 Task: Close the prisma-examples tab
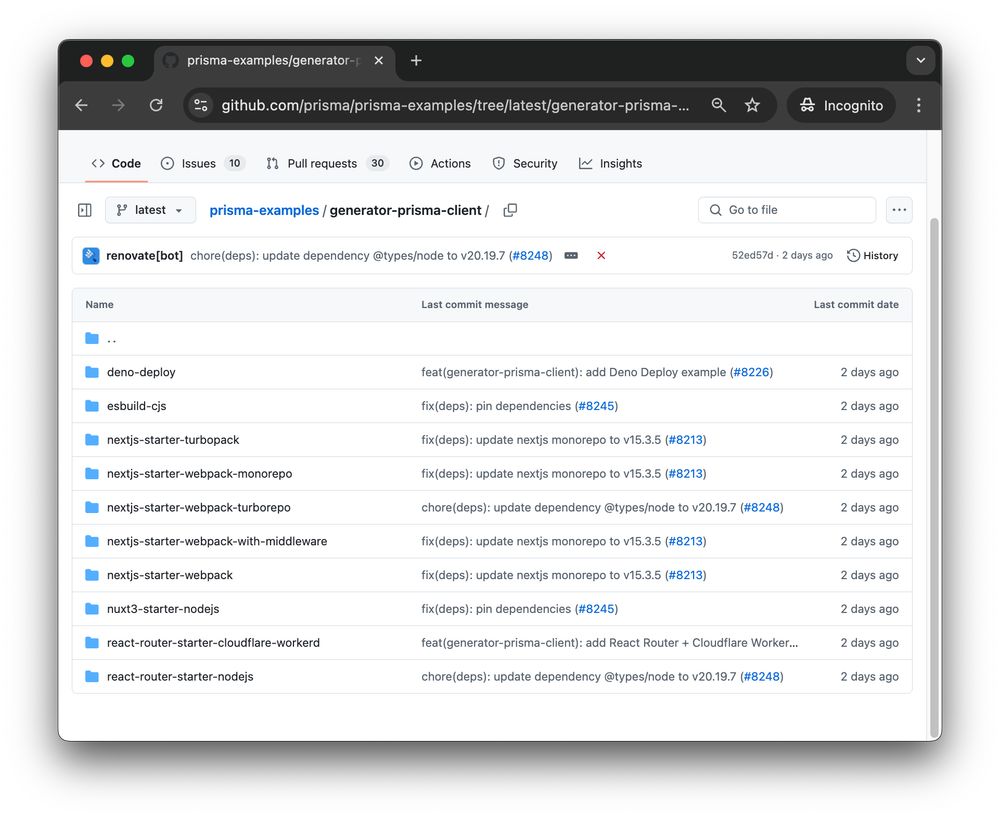(x=379, y=61)
